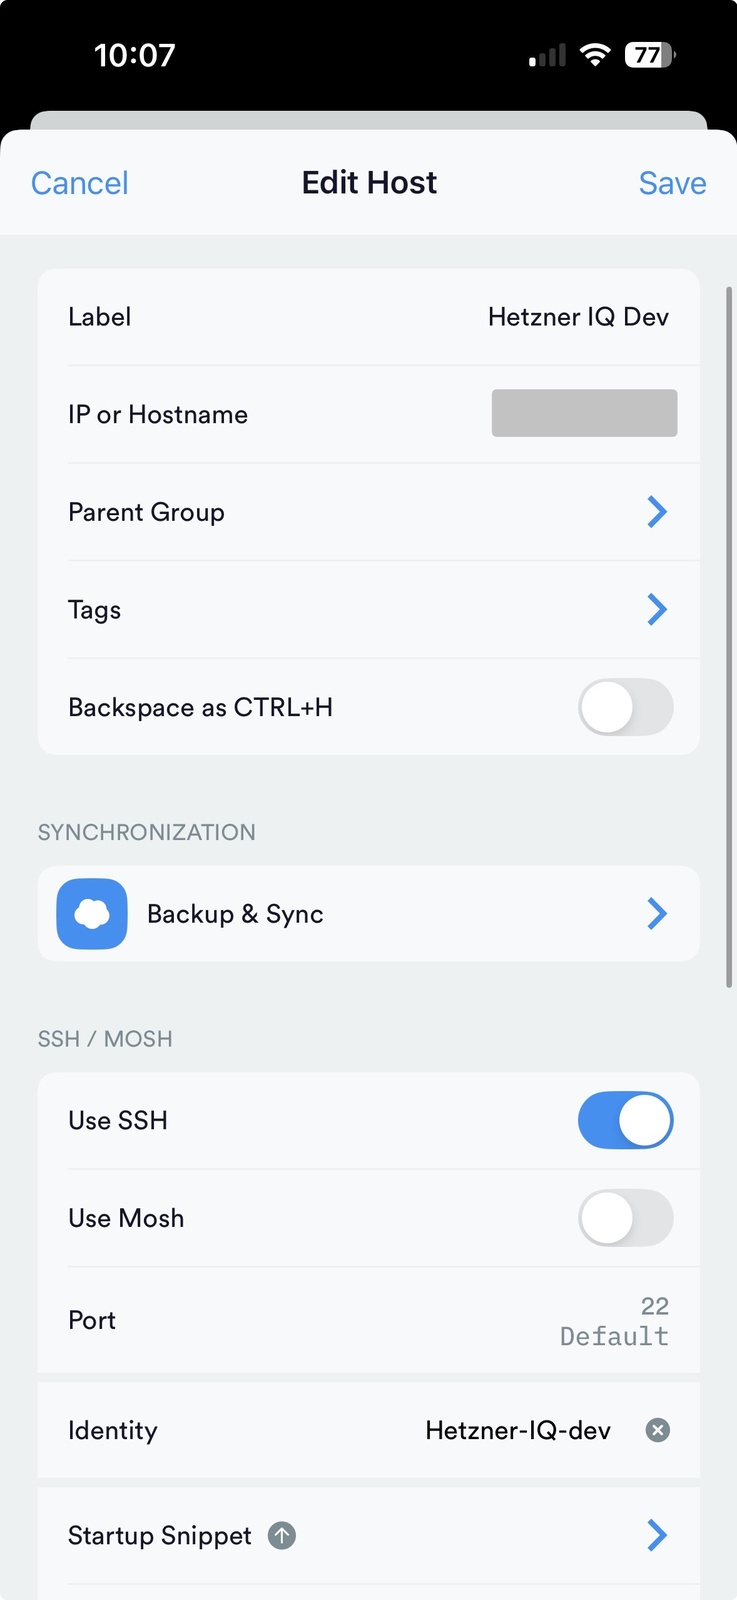The height and width of the screenshot is (1600, 737).
Task: Tap the Wi-Fi status icon
Action: pos(595,55)
